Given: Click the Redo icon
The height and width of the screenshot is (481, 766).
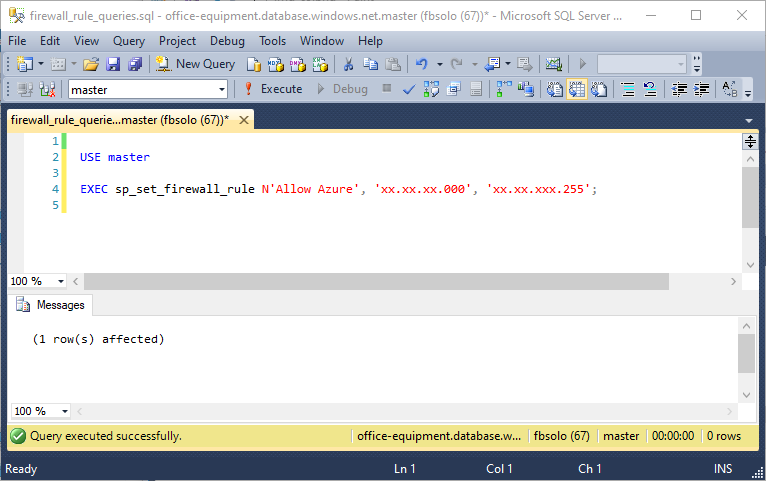Looking at the screenshot, I should [x=457, y=64].
